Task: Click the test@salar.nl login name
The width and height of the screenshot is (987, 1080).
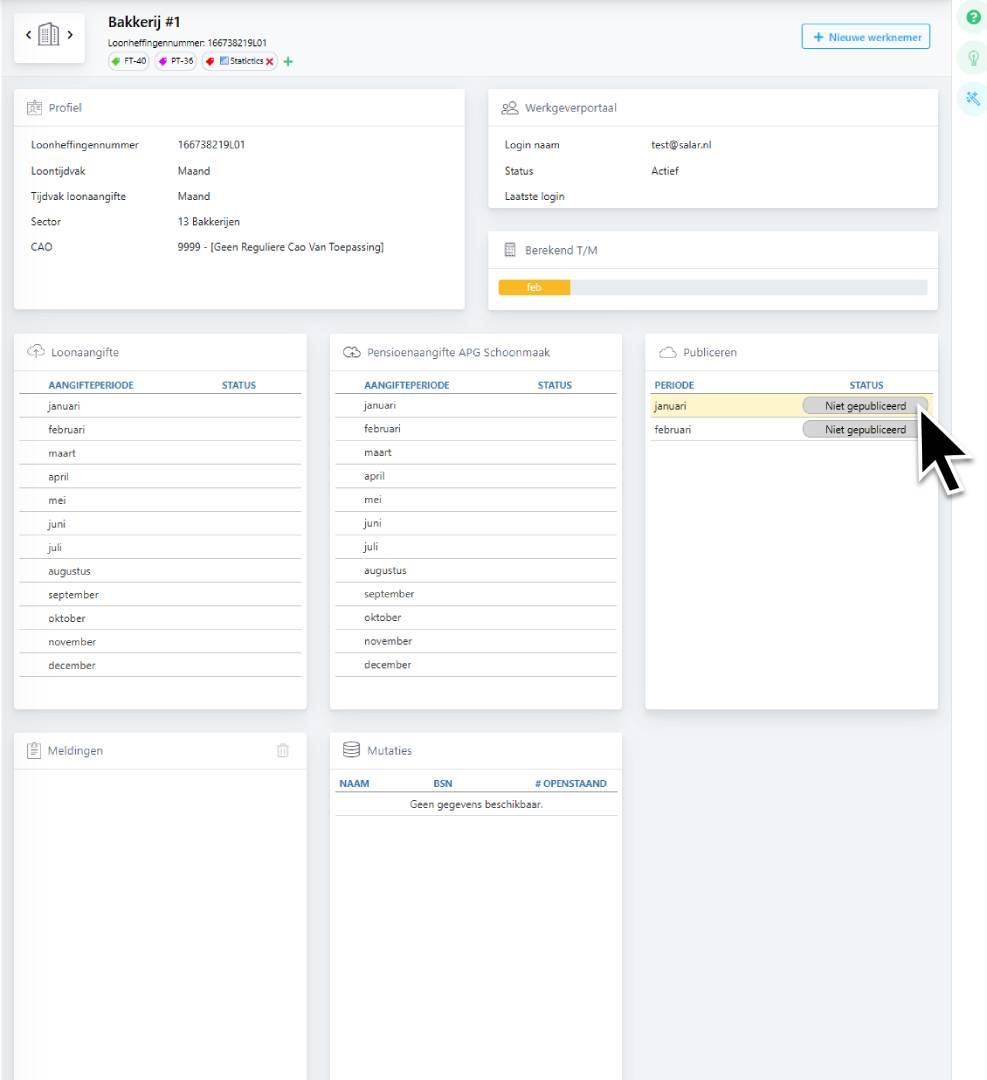Action: pyautogui.click(x=681, y=145)
